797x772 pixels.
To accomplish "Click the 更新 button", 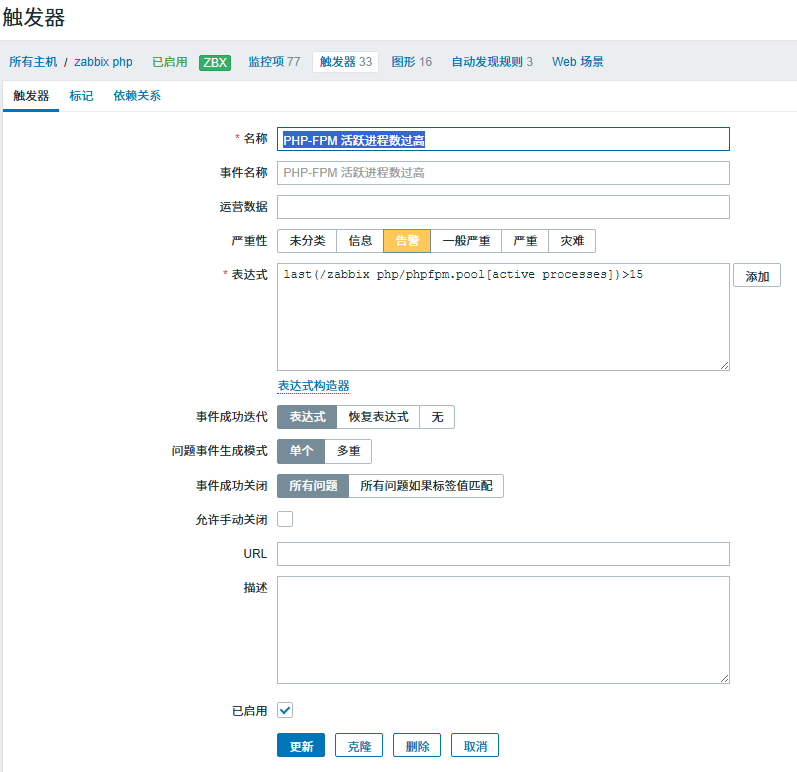I will pos(301,746).
